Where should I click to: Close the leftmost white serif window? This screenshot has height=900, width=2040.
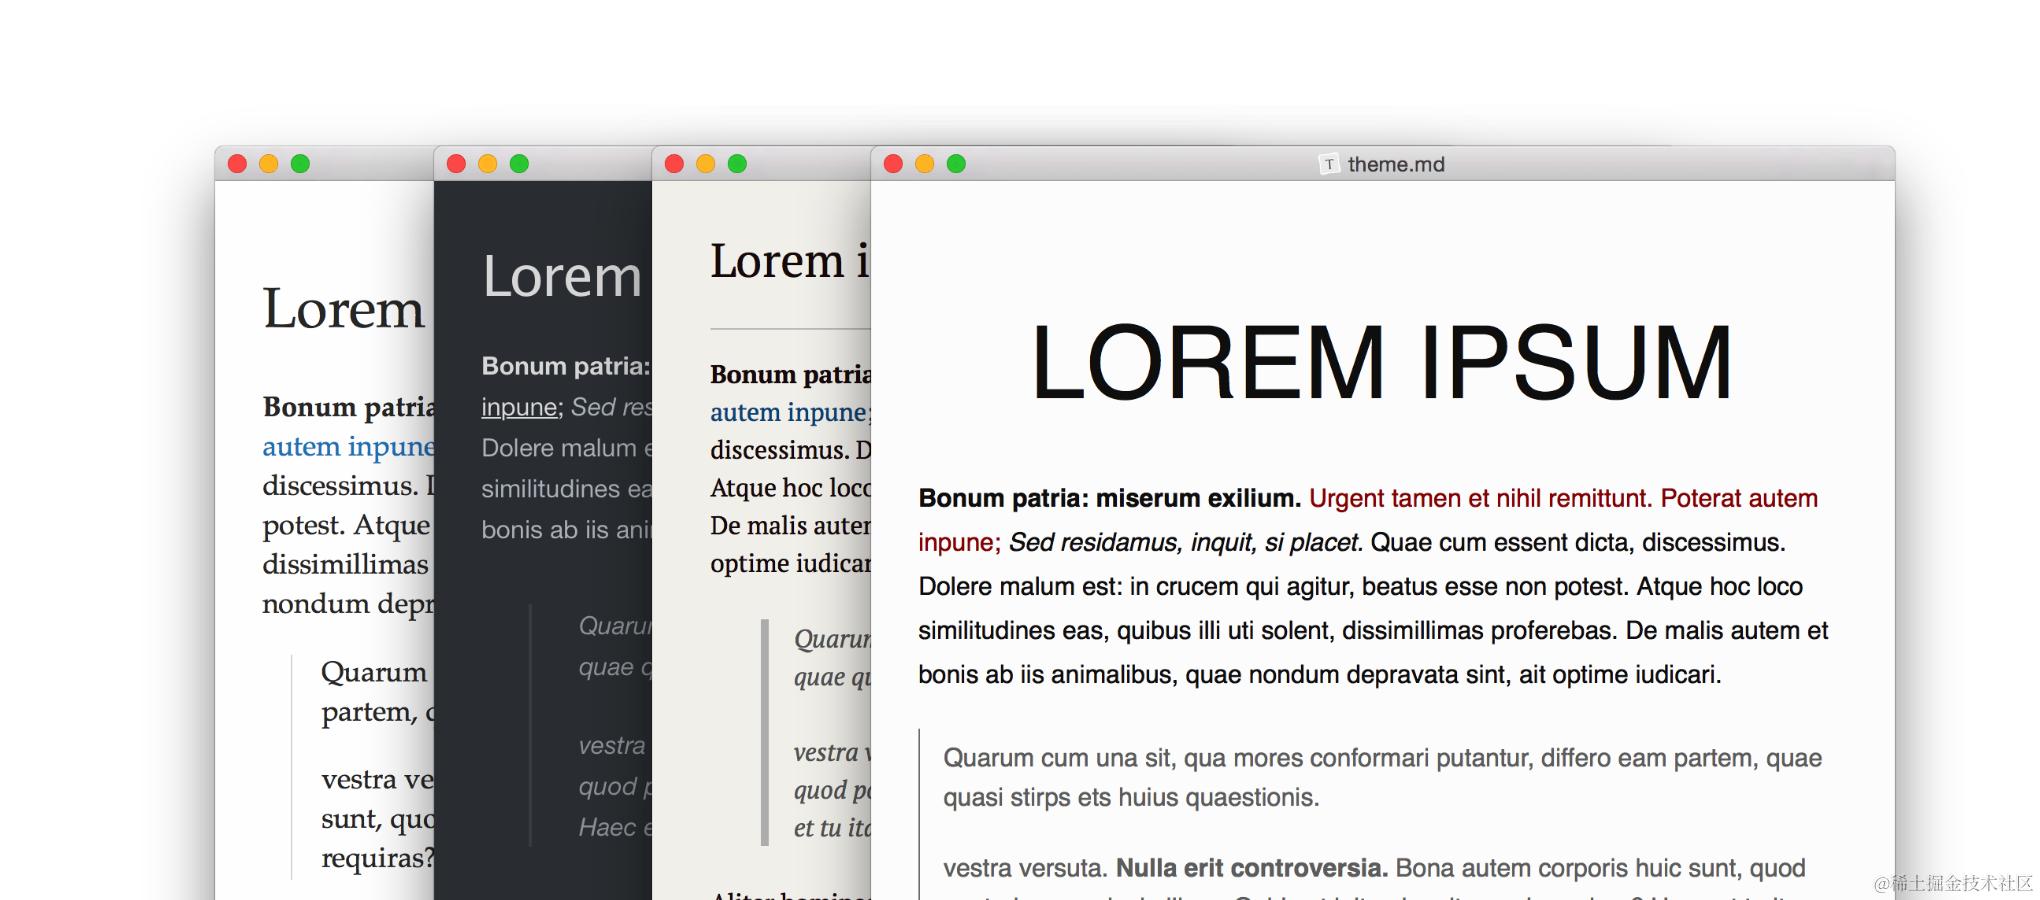(237, 164)
